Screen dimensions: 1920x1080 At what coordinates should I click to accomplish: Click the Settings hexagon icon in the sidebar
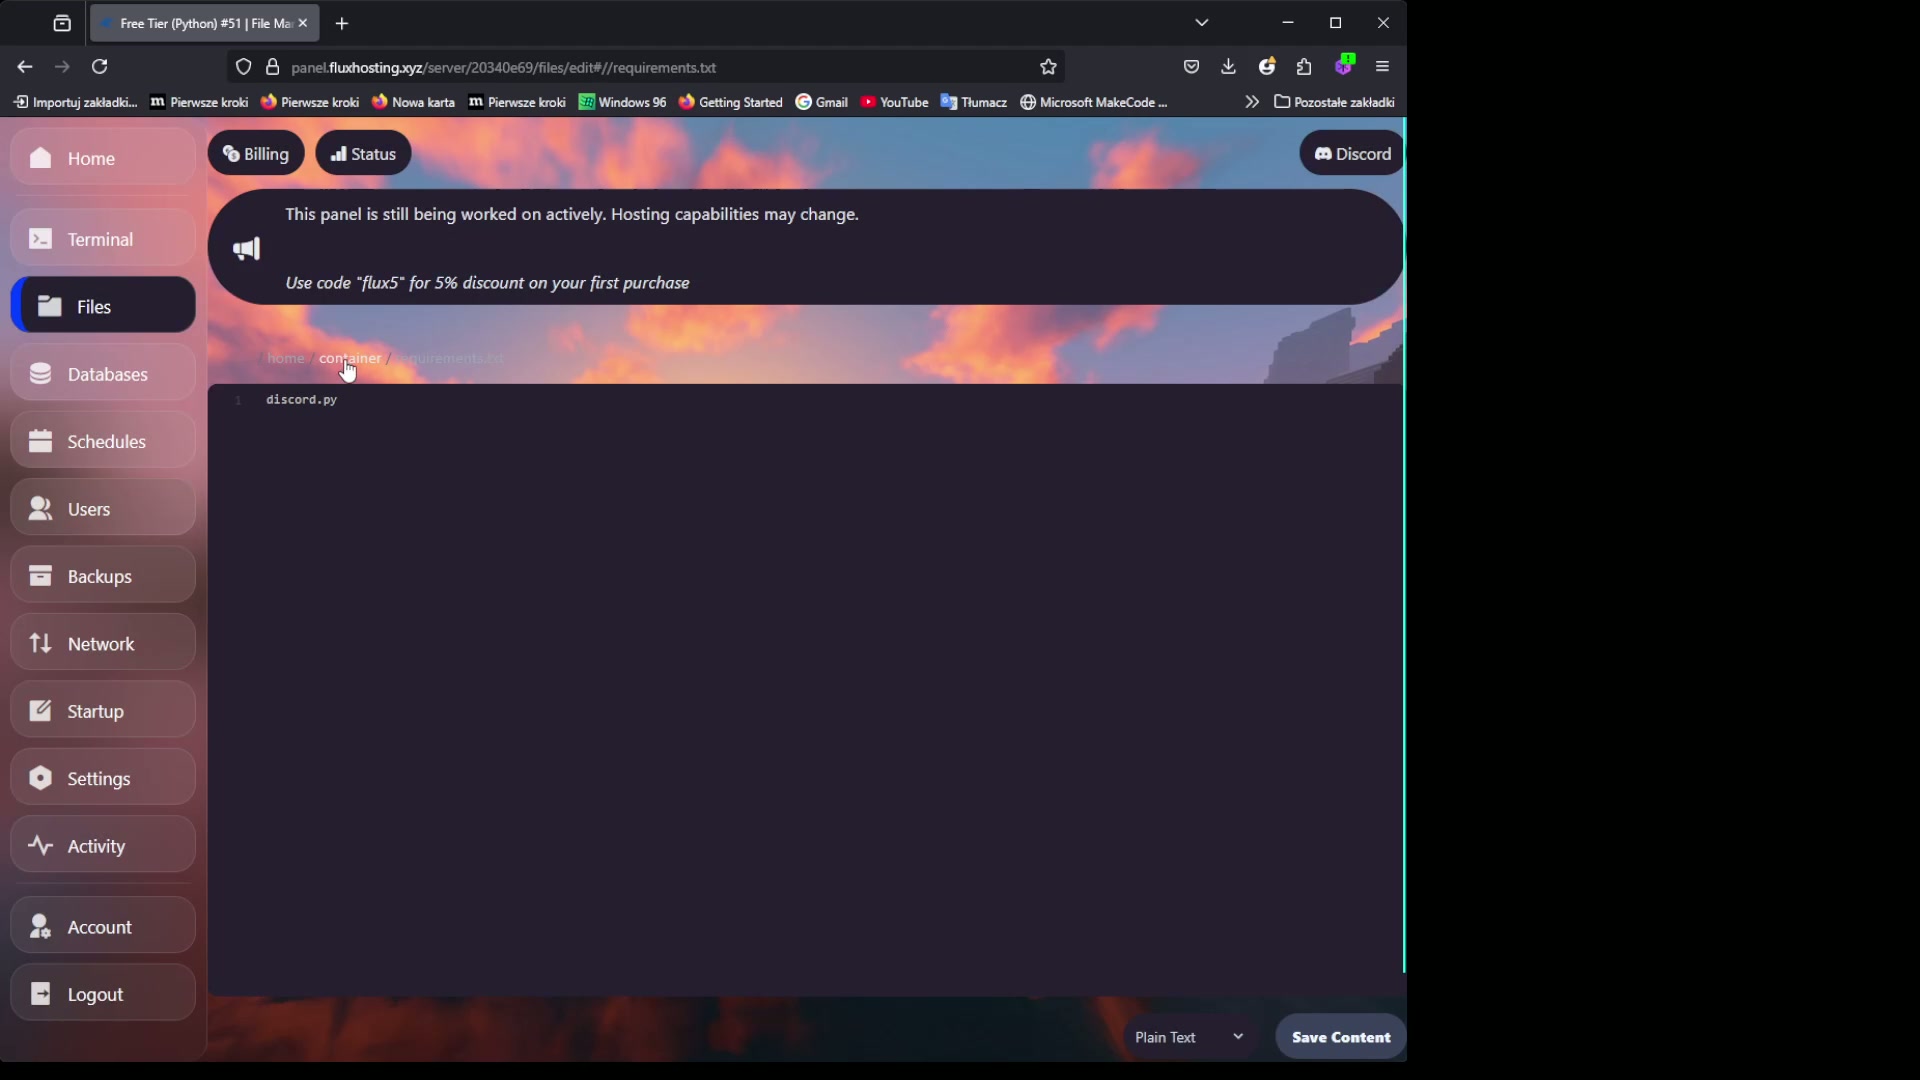pyautogui.click(x=40, y=778)
